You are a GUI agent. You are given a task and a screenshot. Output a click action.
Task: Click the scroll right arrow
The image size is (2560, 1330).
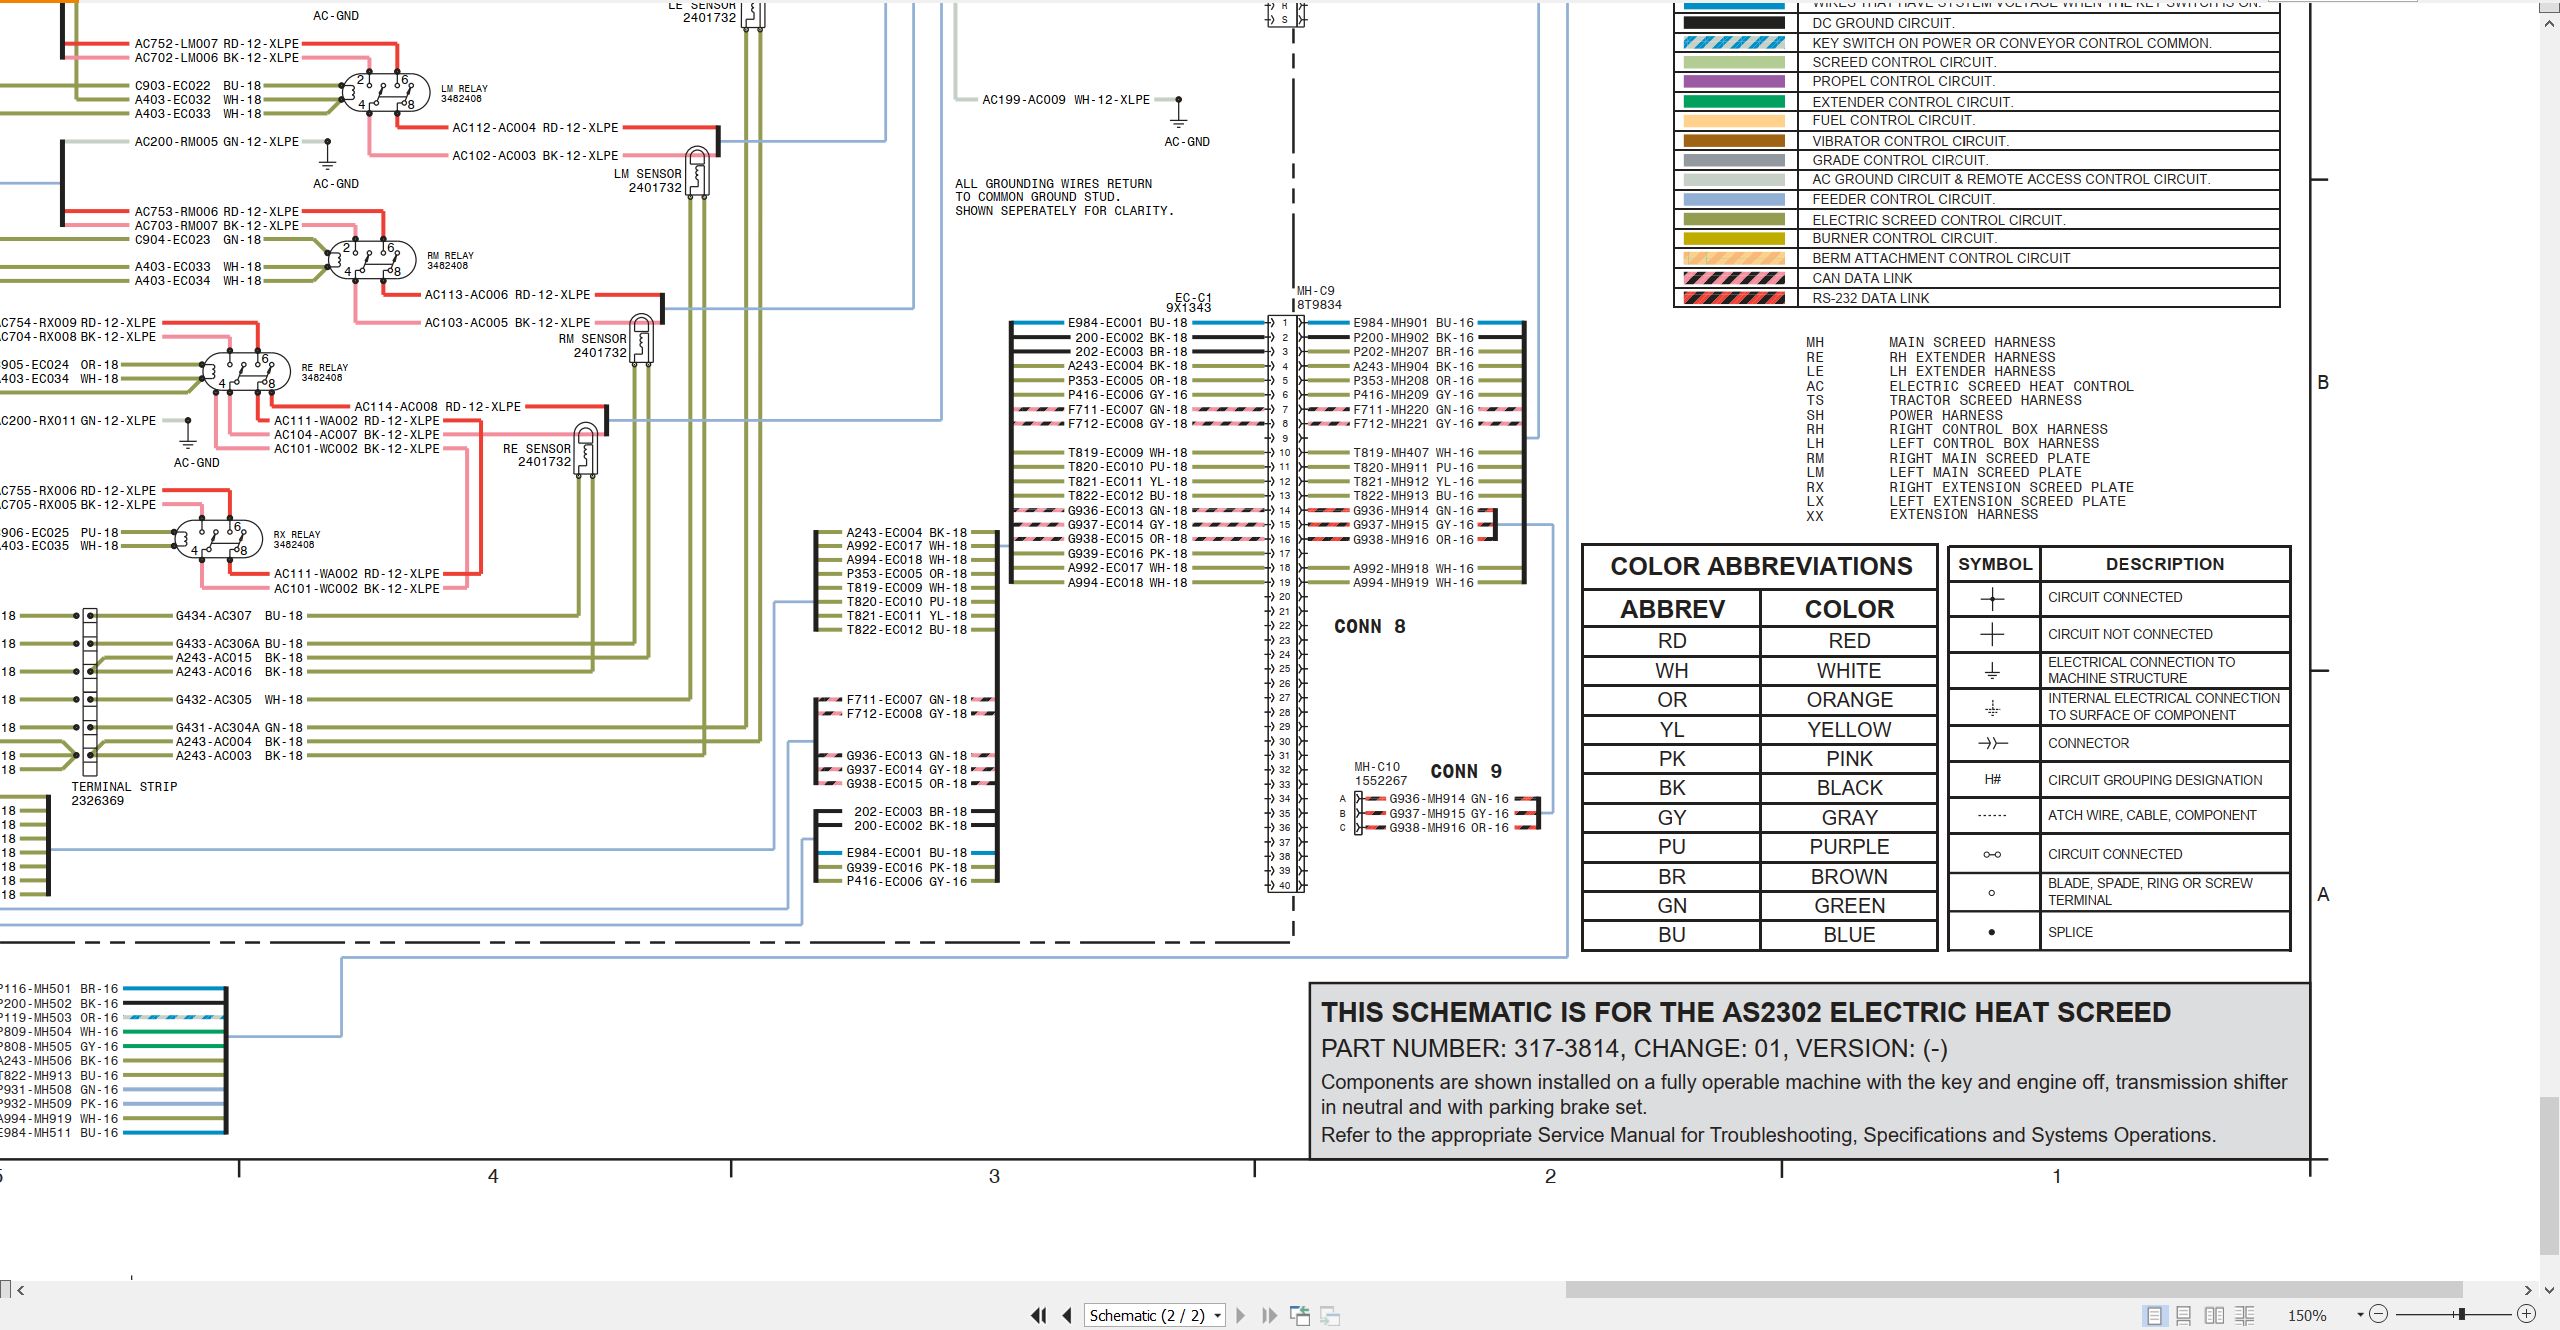[x=2528, y=1290]
